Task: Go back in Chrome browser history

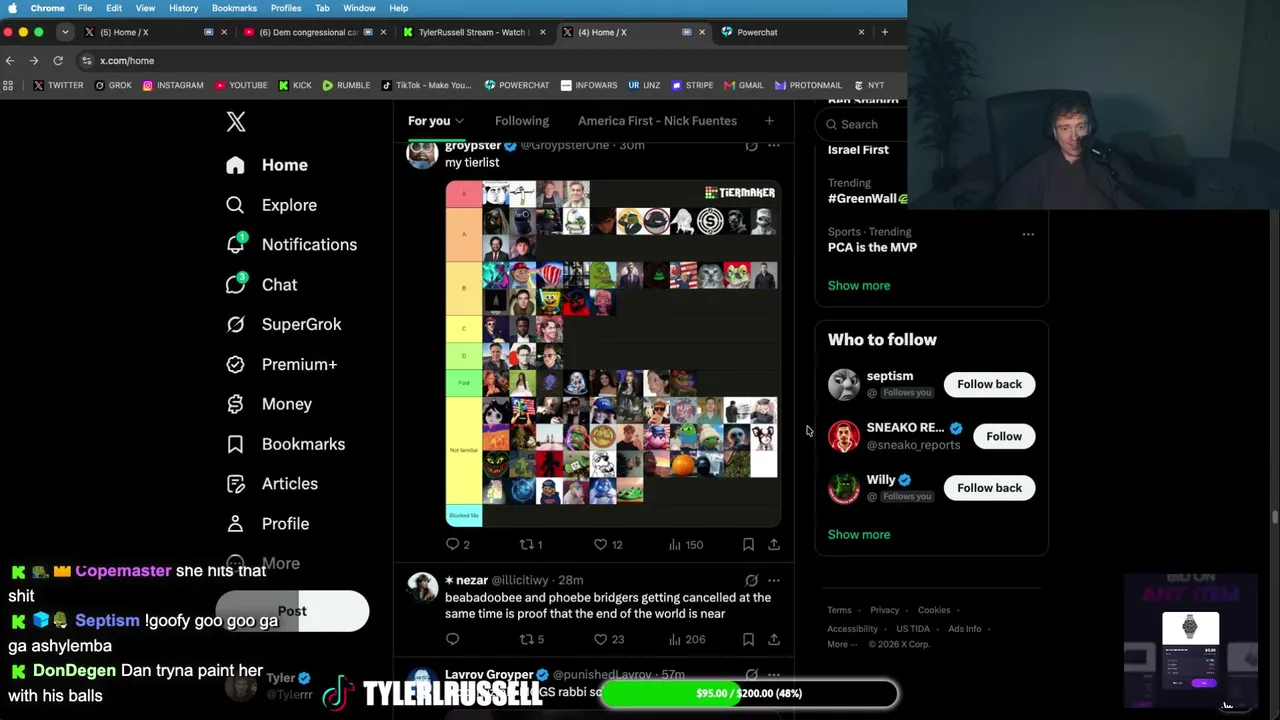Action: (10, 61)
